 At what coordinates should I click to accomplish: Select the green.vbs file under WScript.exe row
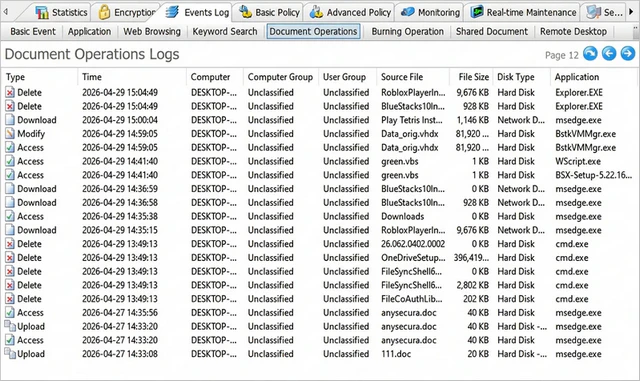tap(399, 161)
